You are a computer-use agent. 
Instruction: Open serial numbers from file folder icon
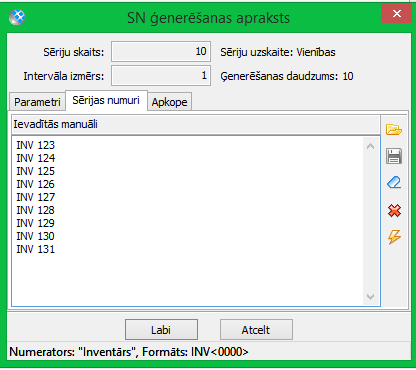pos(394,129)
